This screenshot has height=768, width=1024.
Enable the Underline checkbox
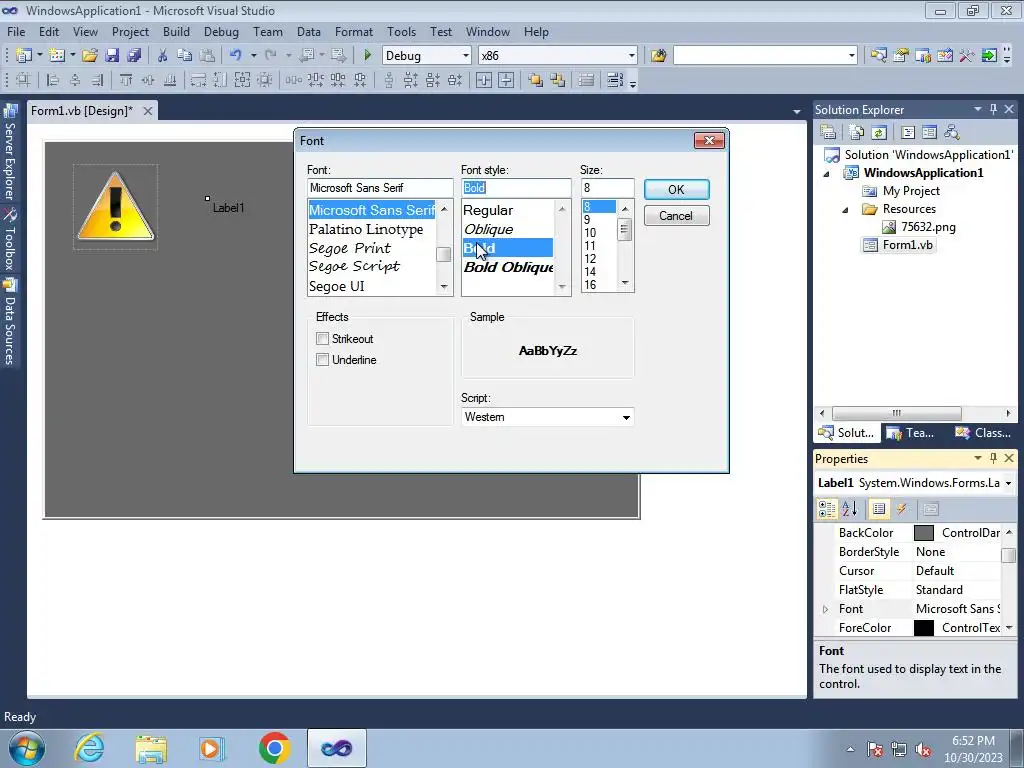(x=322, y=359)
